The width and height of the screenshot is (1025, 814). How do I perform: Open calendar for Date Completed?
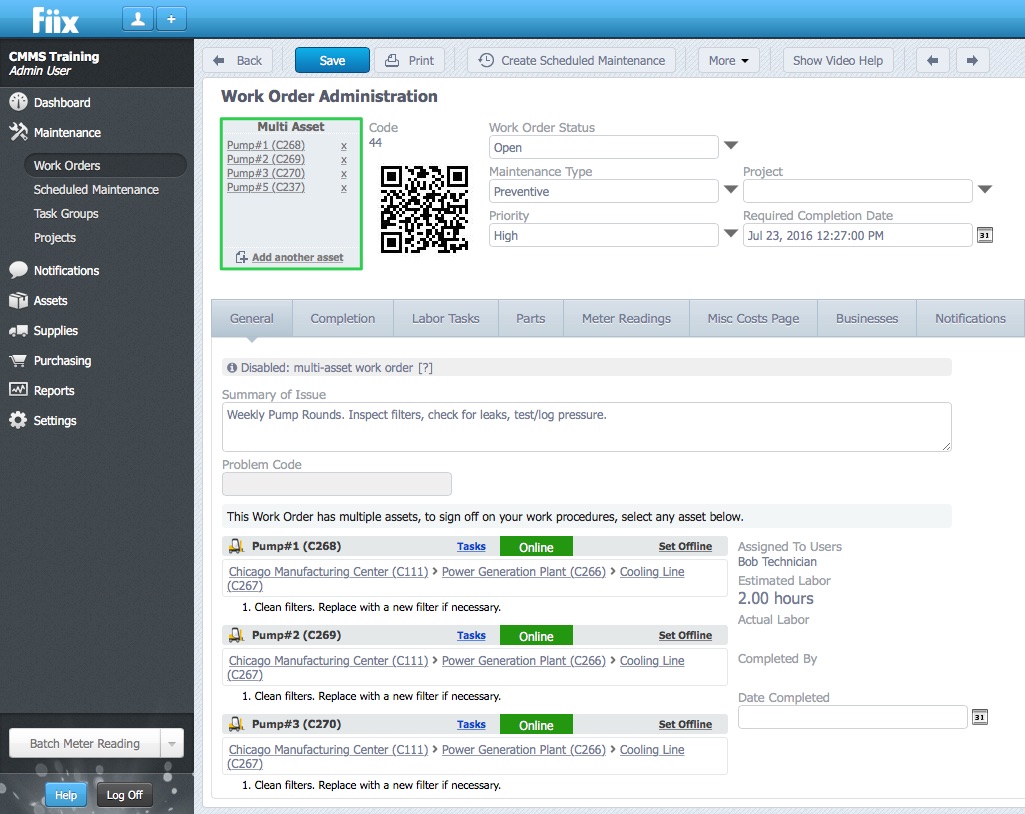[x=979, y=717]
